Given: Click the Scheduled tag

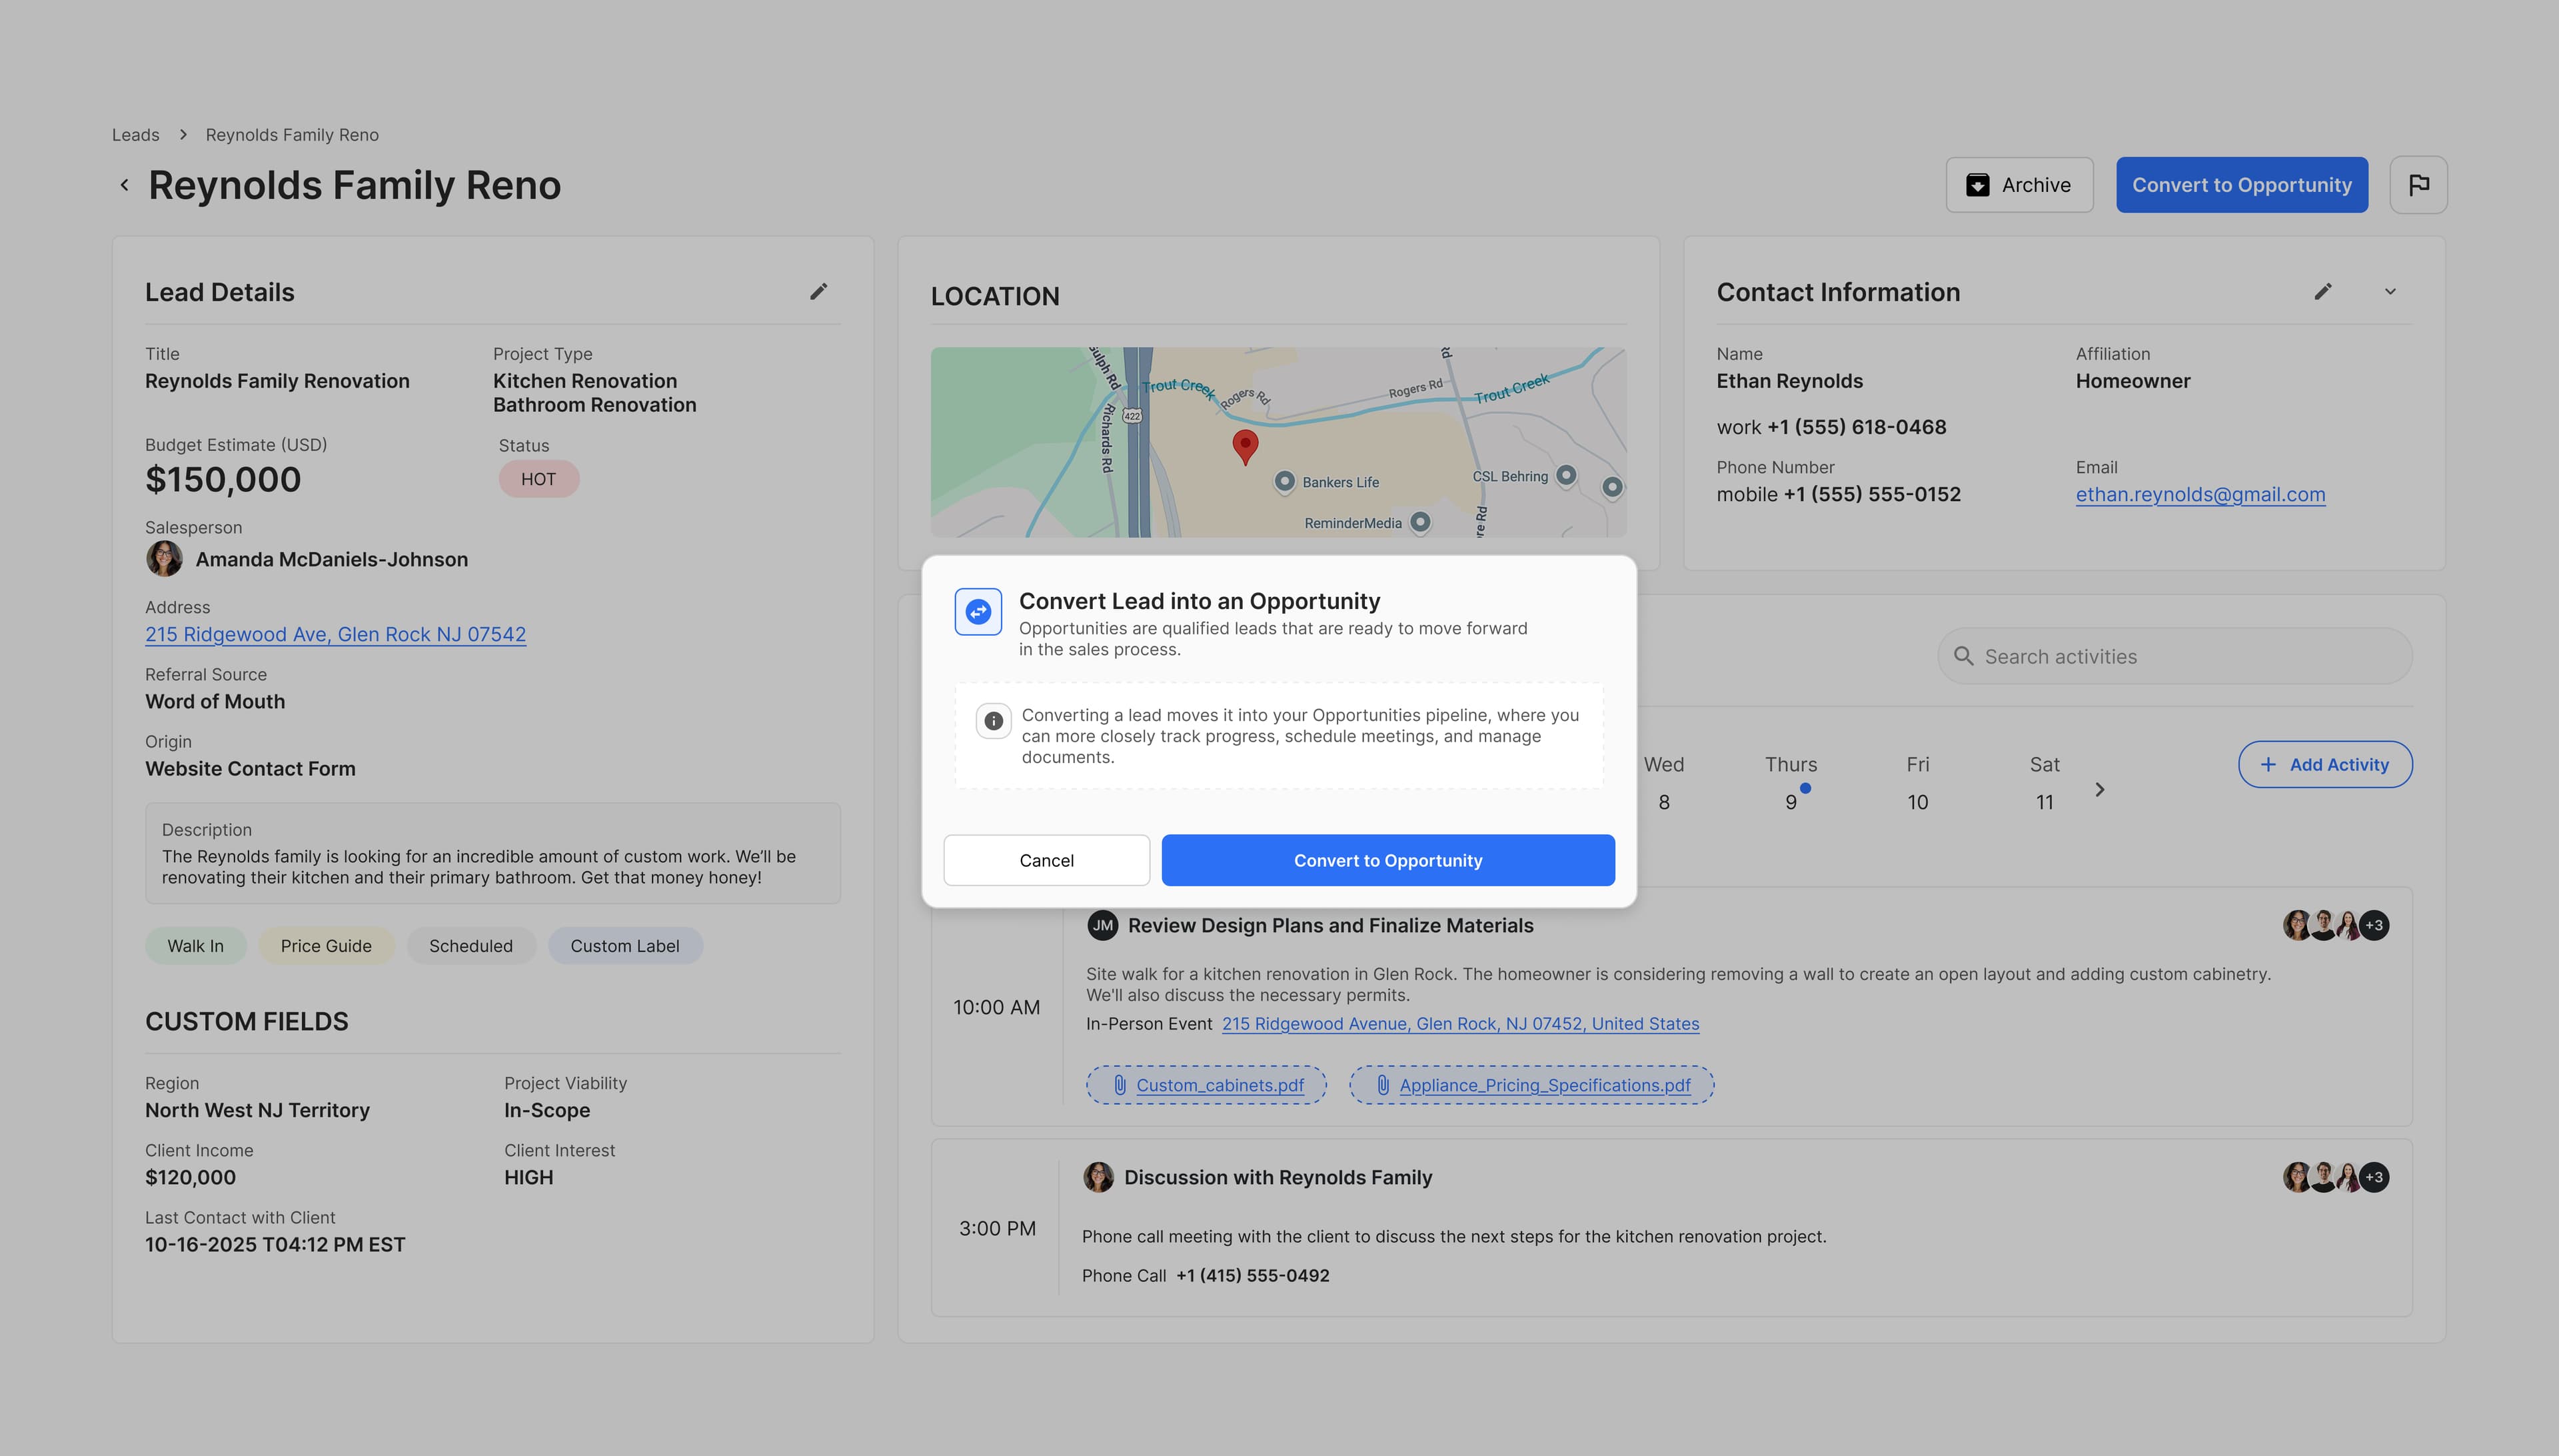Looking at the screenshot, I should click(471, 946).
